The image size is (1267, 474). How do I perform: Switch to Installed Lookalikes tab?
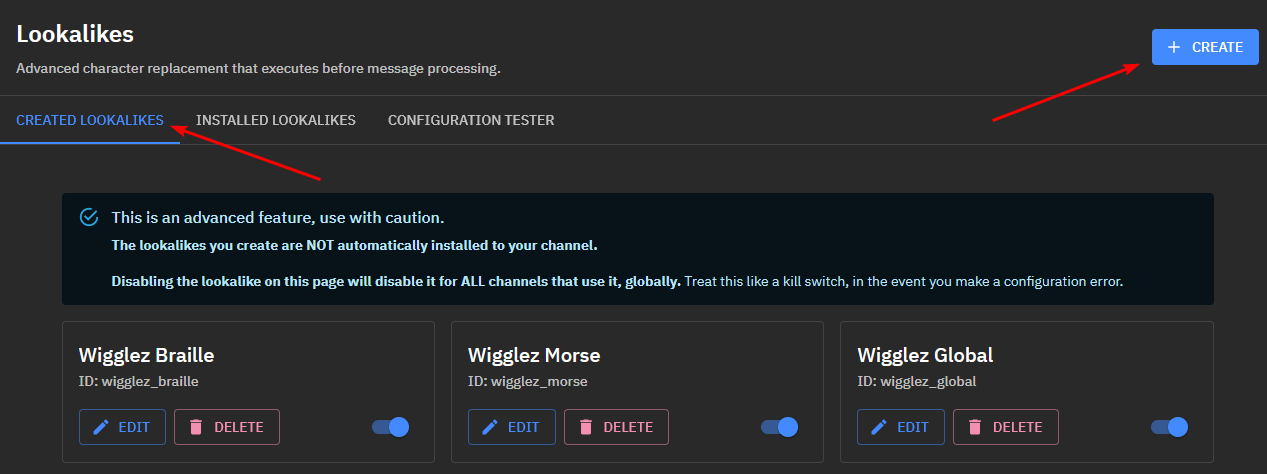(x=276, y=120)
